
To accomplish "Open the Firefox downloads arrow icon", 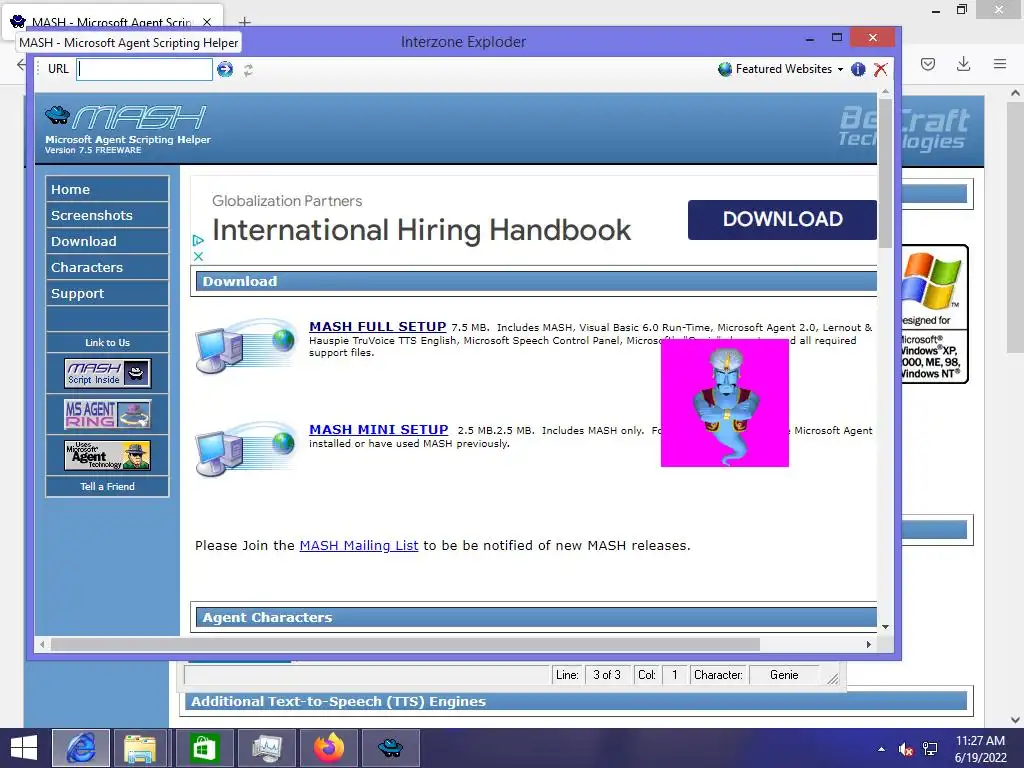I will coord(963,64).
